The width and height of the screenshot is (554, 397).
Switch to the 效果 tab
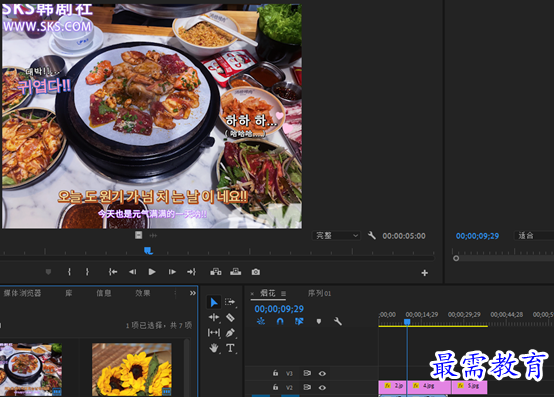tap(143, 293)
